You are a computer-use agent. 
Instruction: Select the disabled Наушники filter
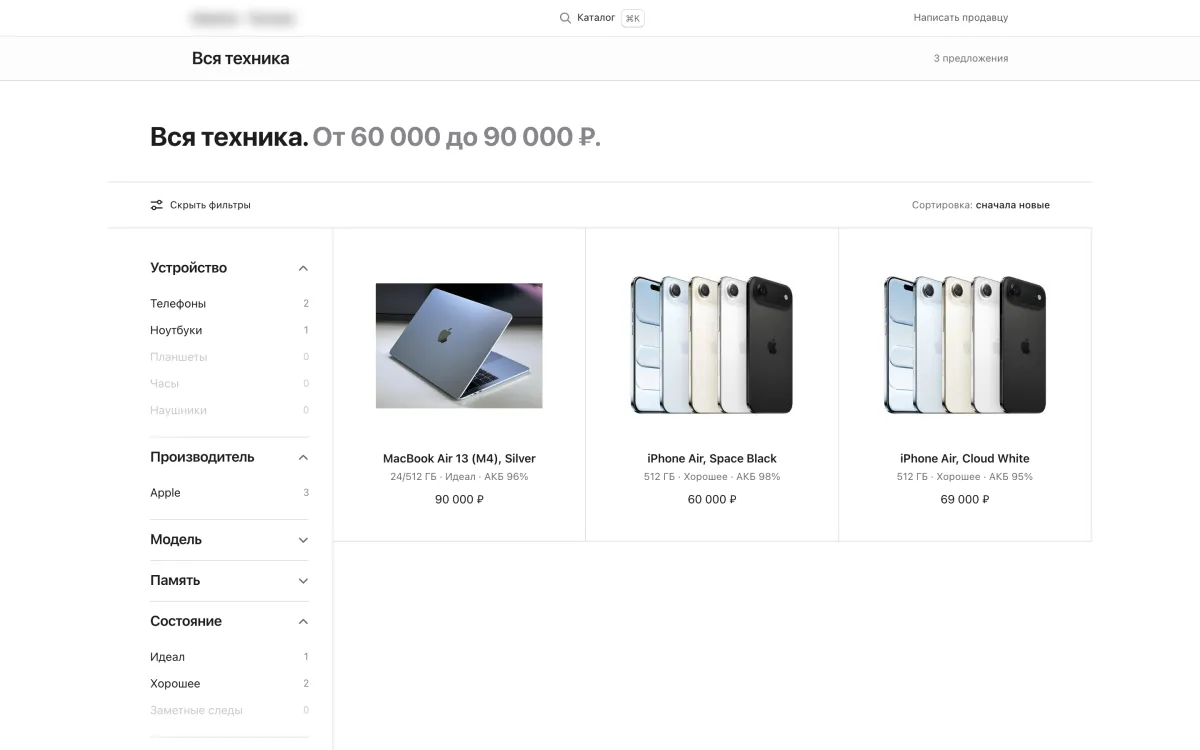coord(229,410)
